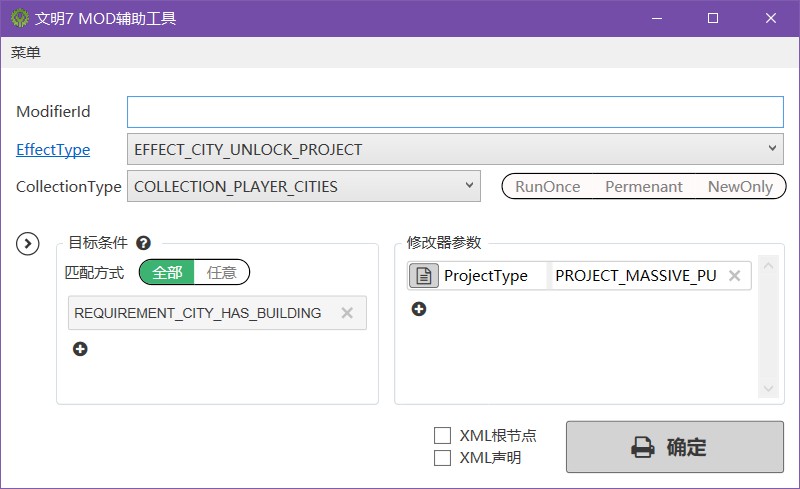
Task: Click the ProjectType parameter name
Action: tap(486, 276)
